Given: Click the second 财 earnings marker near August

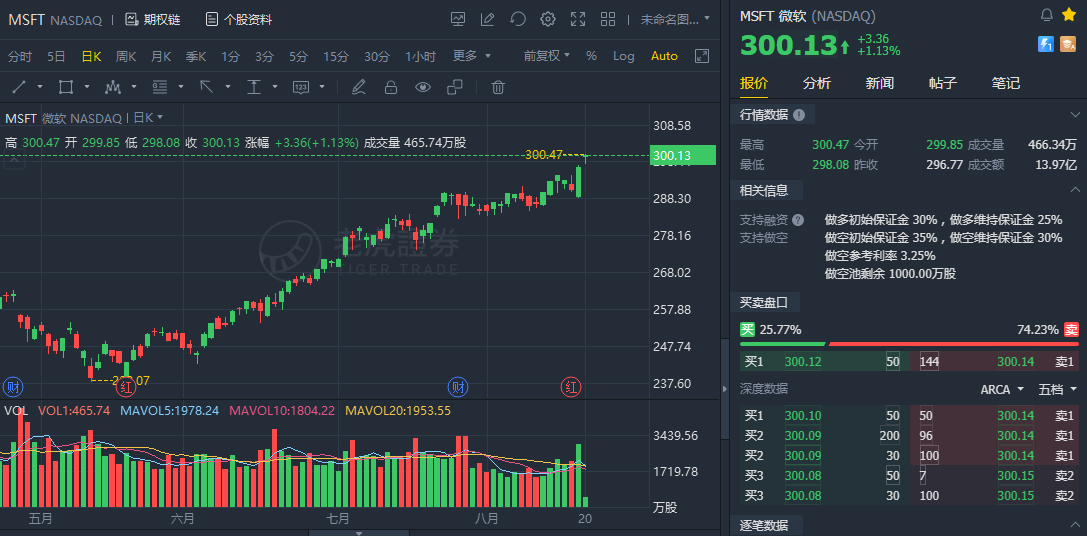Looking at the screenshot, I should tap(458, 386).
